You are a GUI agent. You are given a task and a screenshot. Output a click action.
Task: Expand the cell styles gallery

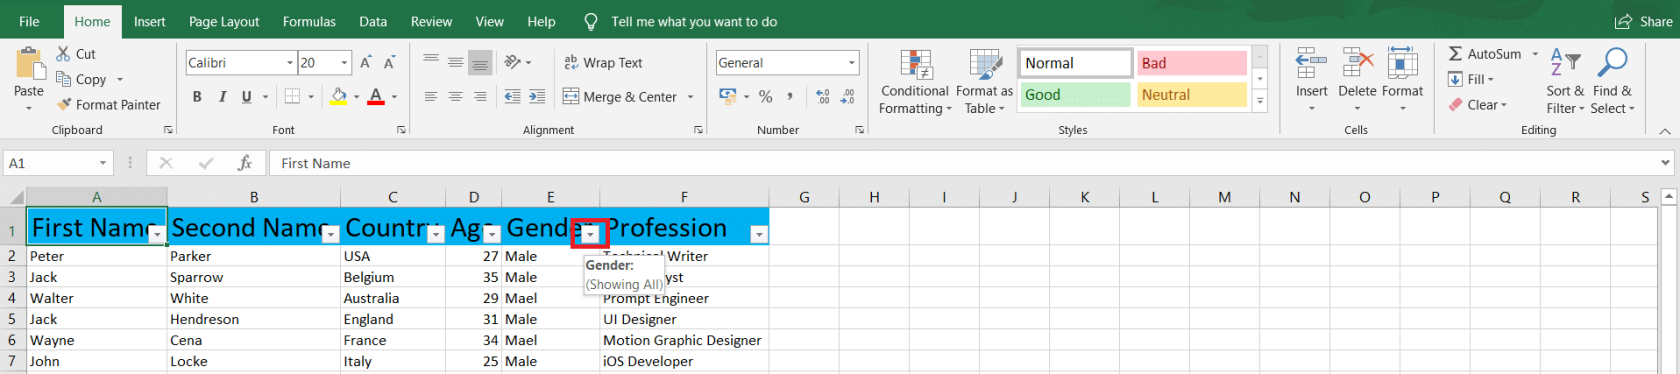tap(1260, 100)
